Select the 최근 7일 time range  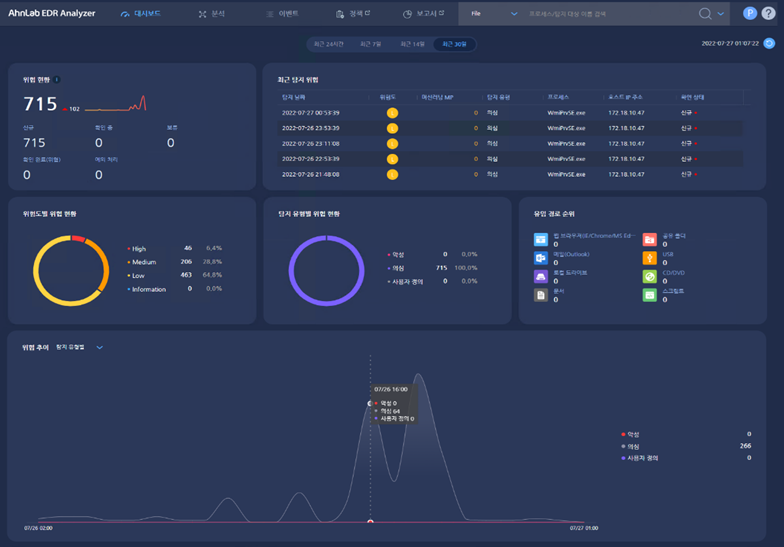click(370, 44)
